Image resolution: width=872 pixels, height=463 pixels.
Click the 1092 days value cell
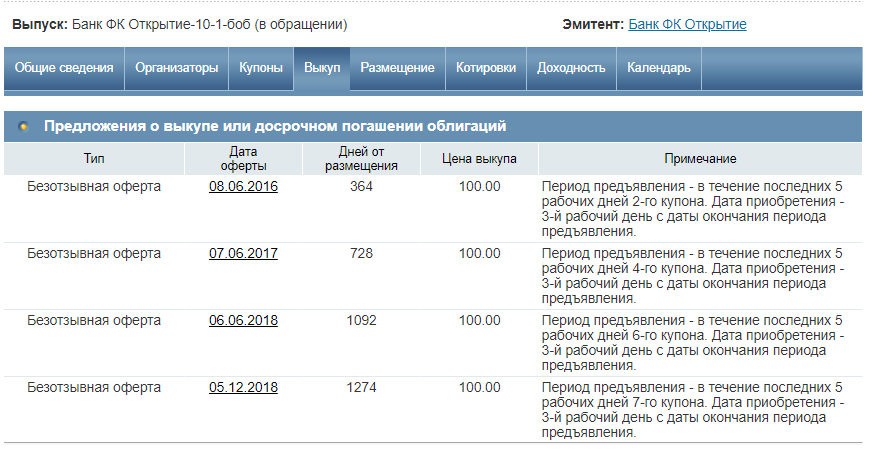[x=361, y=320]
